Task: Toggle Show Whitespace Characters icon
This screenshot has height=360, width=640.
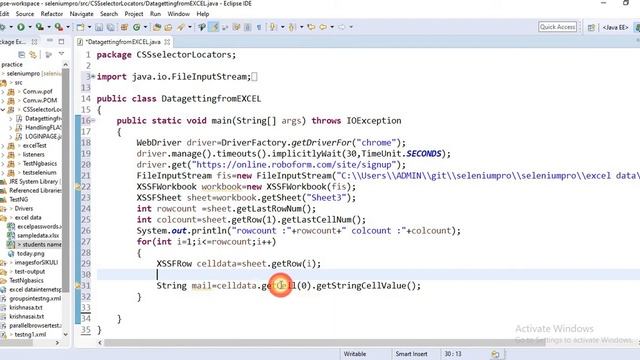Action: (259, 27)
